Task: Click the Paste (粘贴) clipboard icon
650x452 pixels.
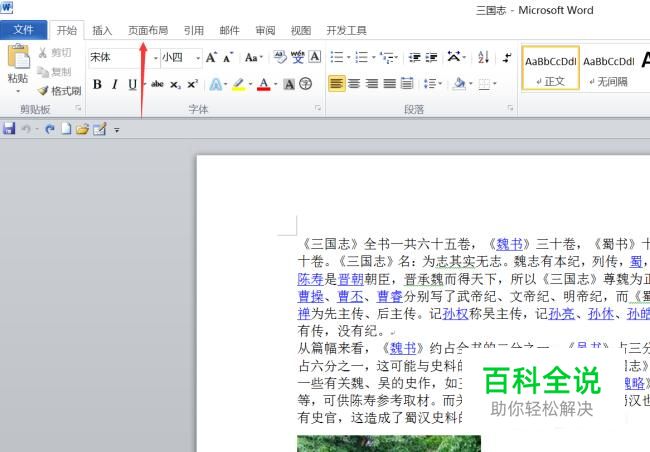Action: [x=18, y=60]
